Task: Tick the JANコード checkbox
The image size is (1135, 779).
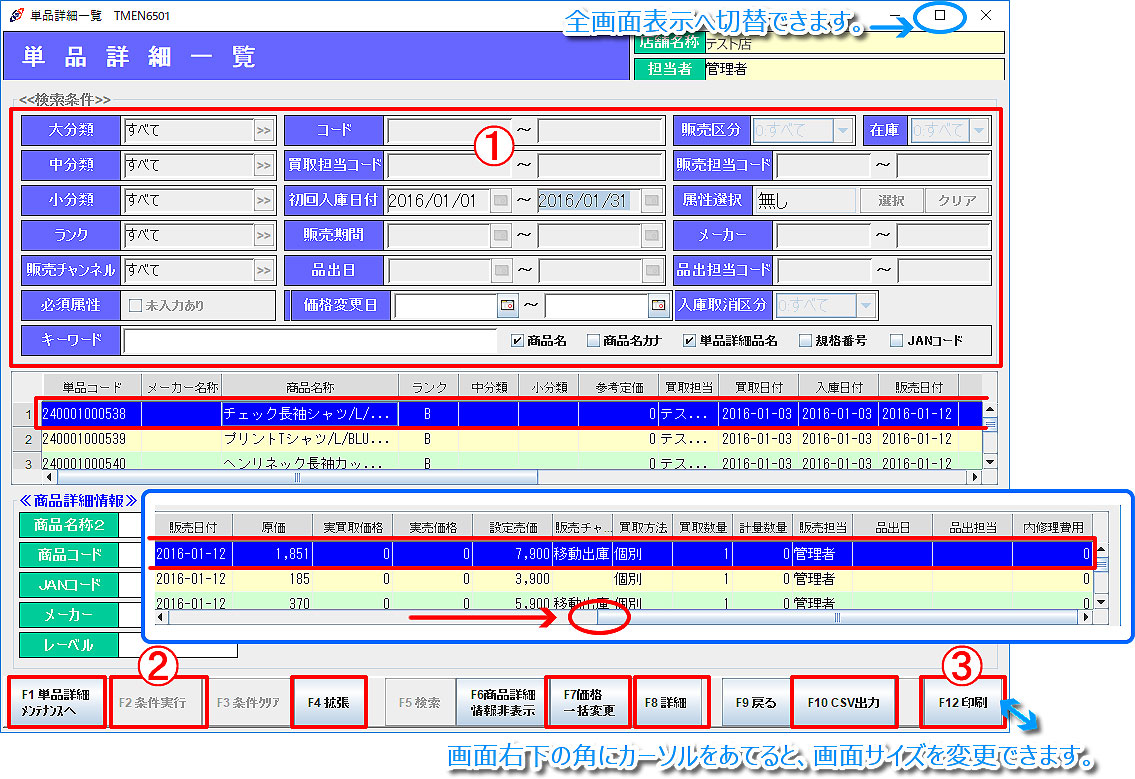Action: 896,341
